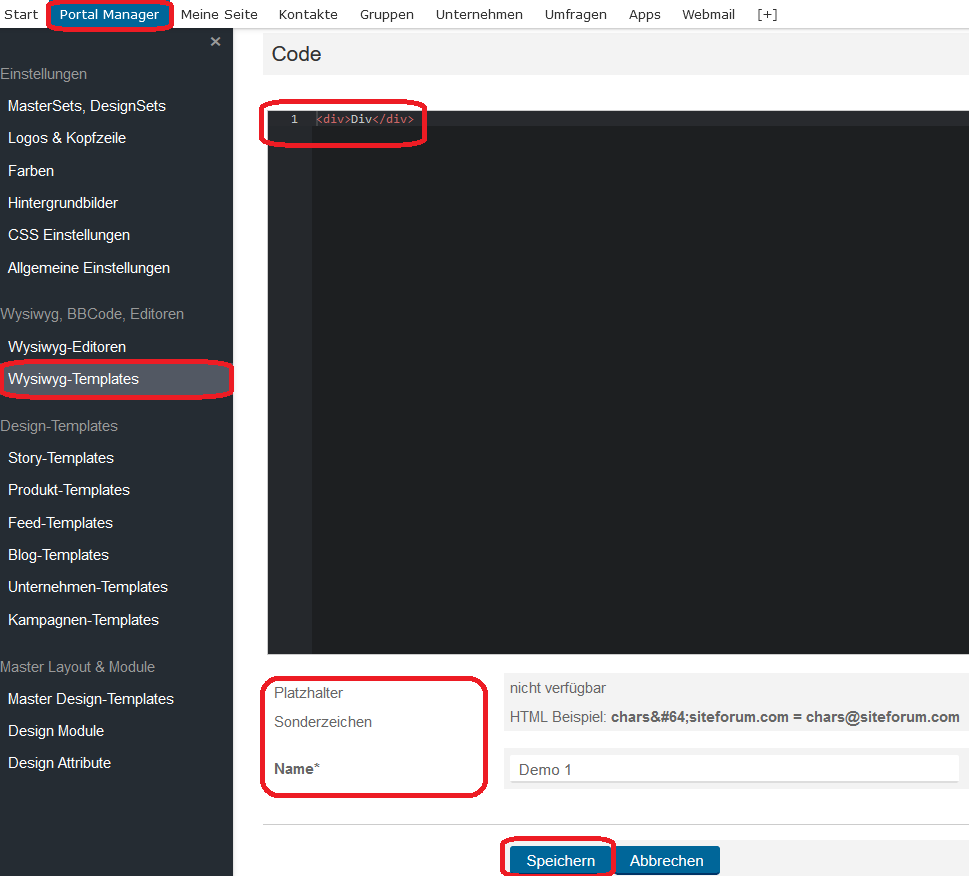Open Meine Seite in the top navigation
Screen dimensions: 969x876
point(219,14)
